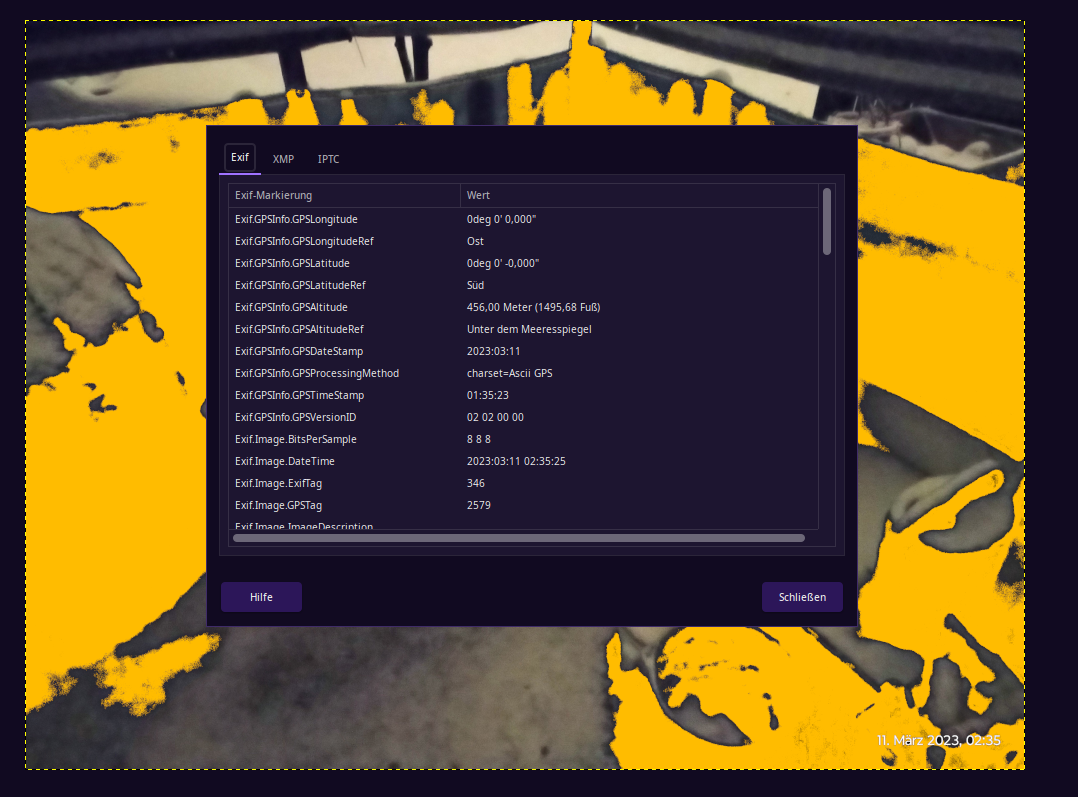Select row Exif.GPSInfo.GPSProcessingMethod
The image size is (1078, 797).
click(x=523, y=373)
